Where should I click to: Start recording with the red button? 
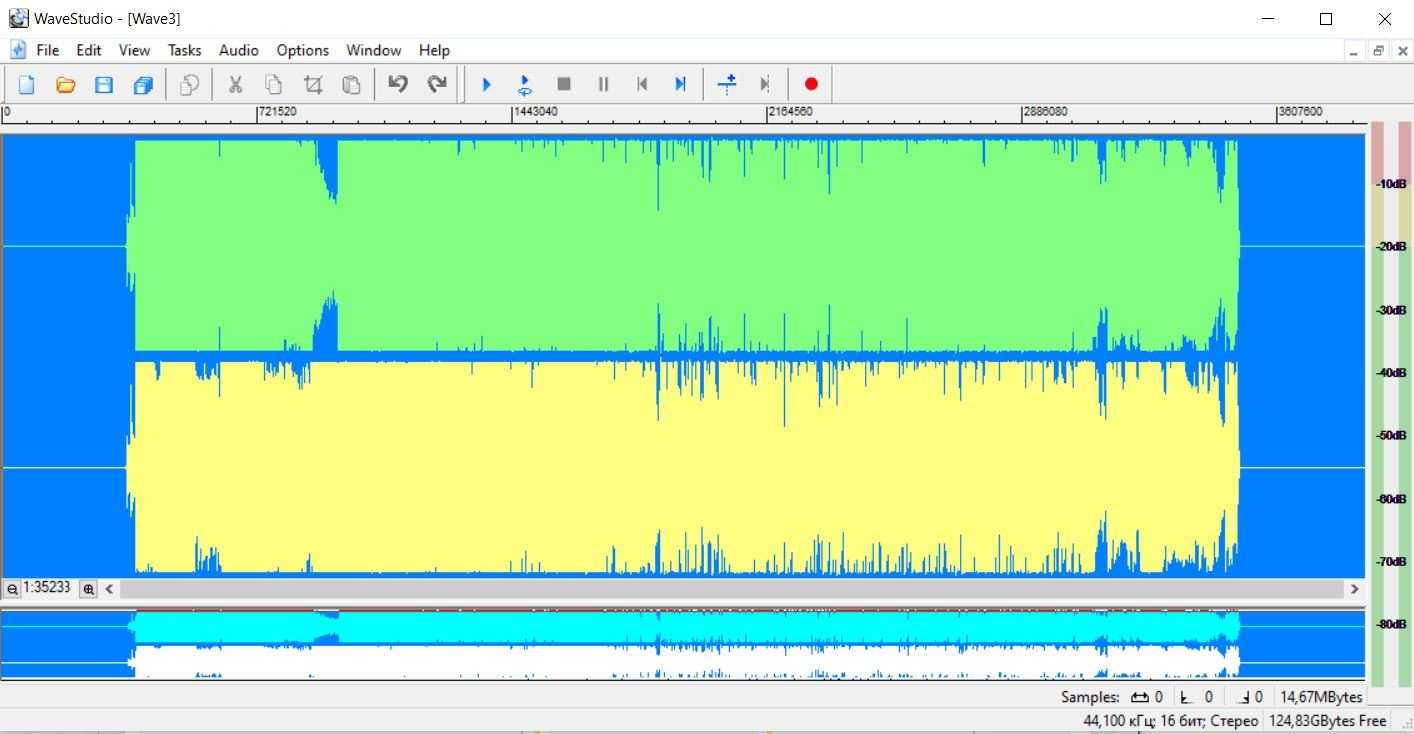click(811, 85)
